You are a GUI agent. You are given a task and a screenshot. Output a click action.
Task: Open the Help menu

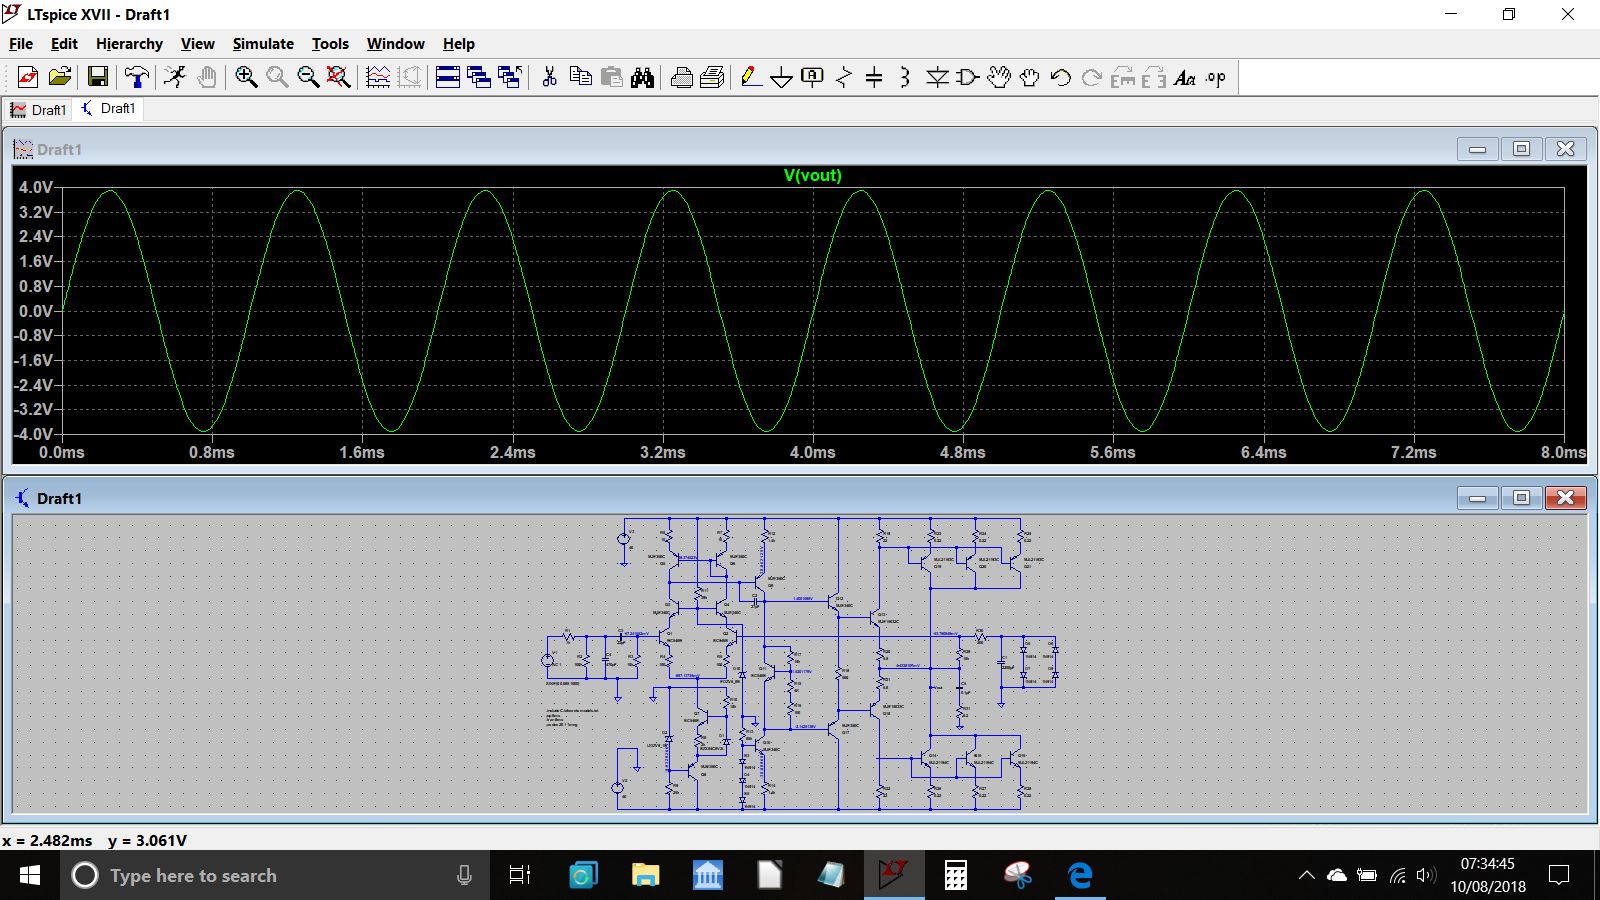click(458, 44)
